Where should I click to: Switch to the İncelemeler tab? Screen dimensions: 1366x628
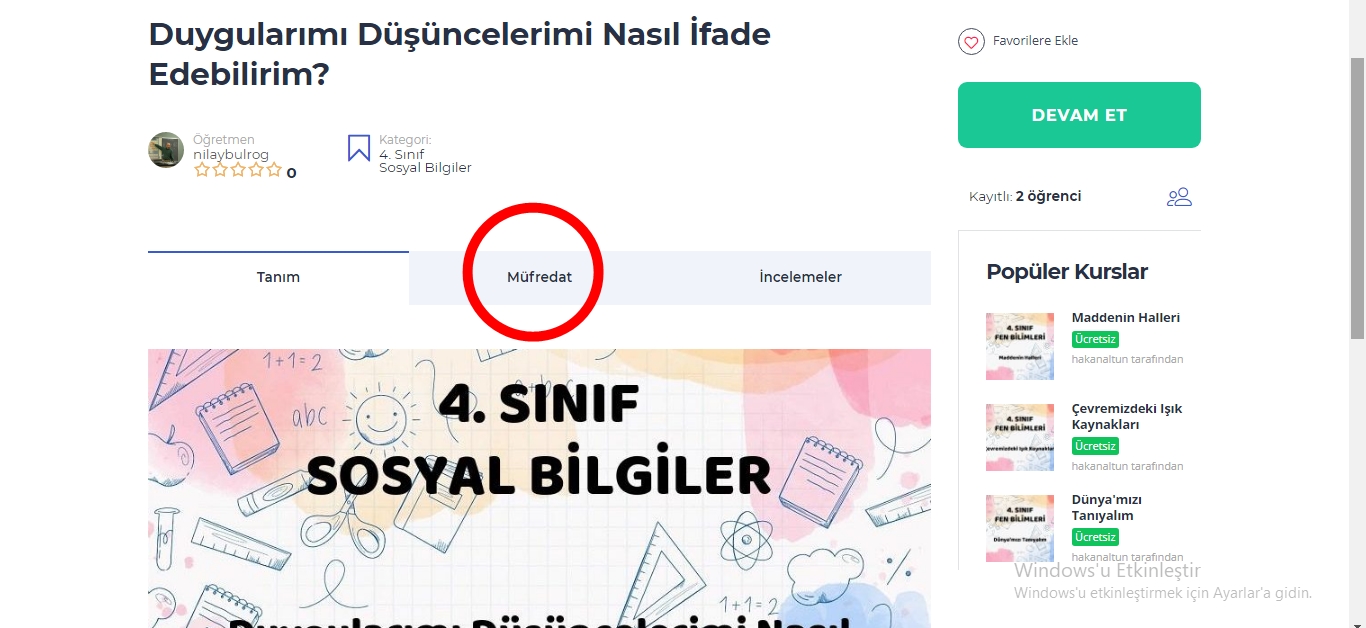point(801,277)
